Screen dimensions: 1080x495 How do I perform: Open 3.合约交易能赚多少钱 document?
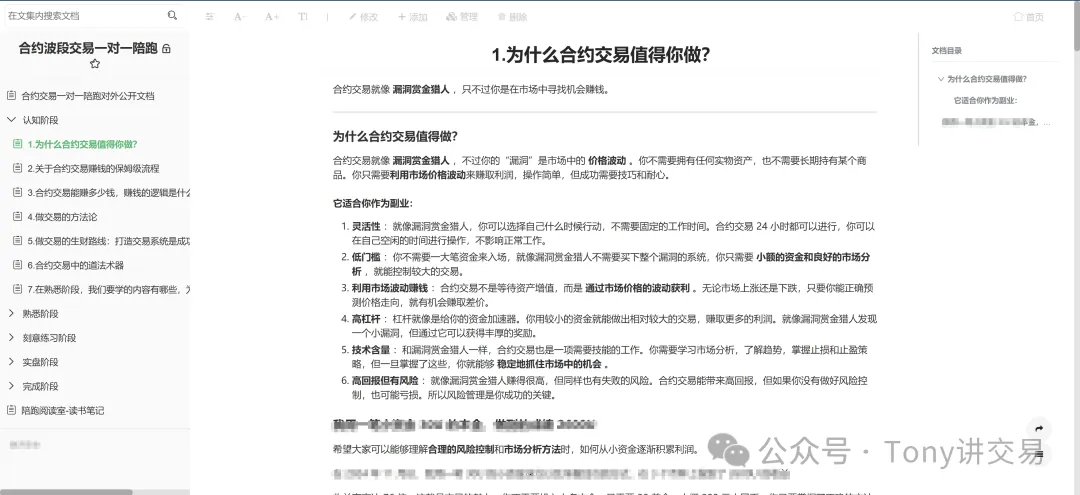(108, 193)
